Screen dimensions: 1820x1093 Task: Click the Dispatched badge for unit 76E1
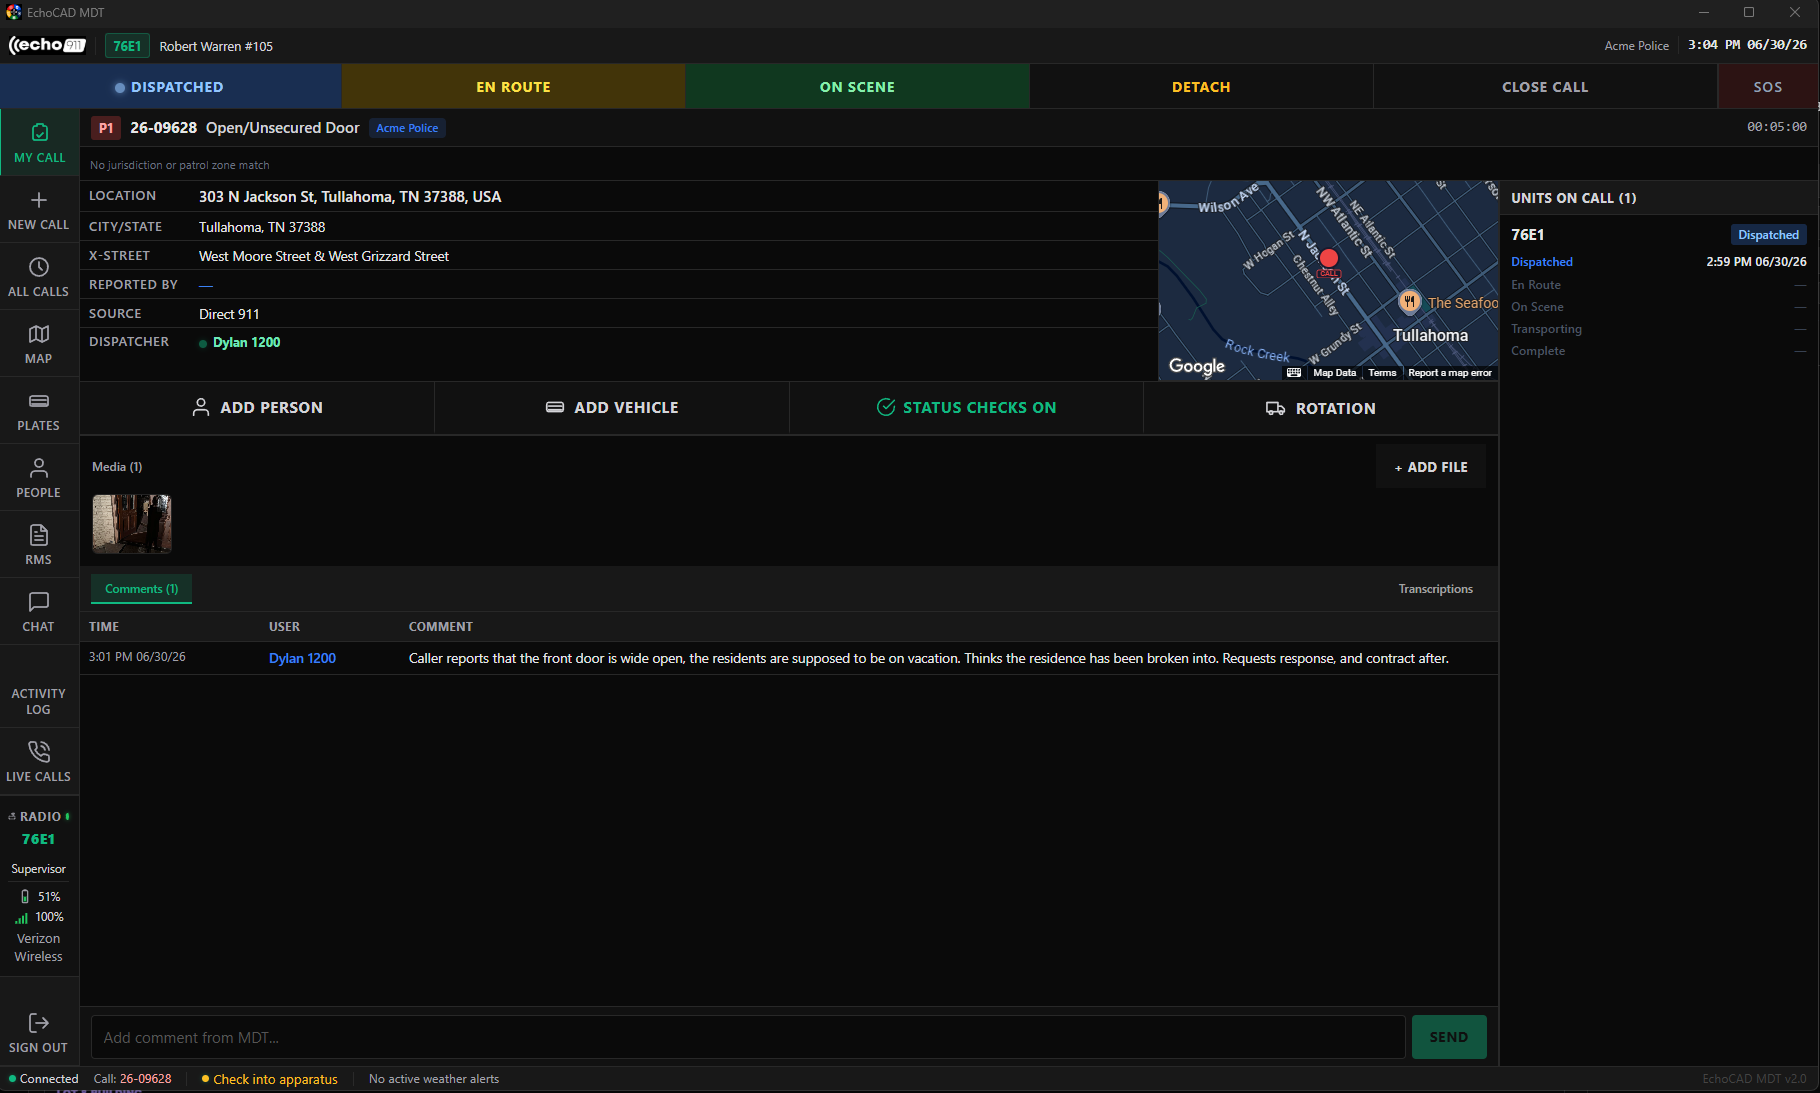click(x=1768, y=235)
